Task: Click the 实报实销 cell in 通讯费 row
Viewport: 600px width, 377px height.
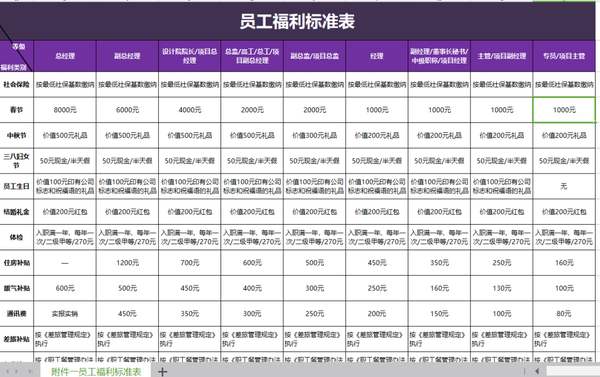Action: tap(65, 313)
